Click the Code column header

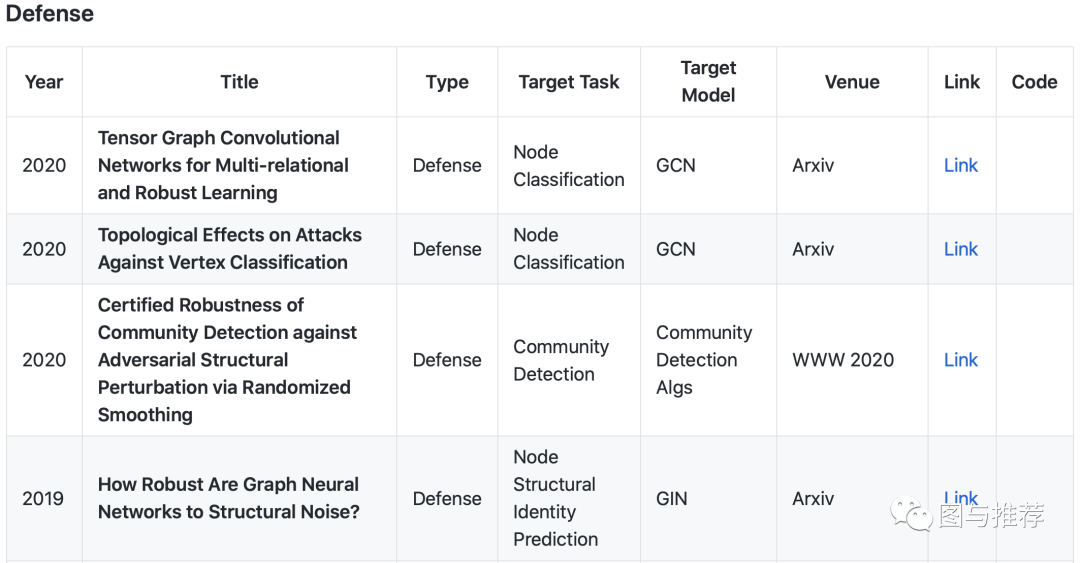tap(1034, 82)
